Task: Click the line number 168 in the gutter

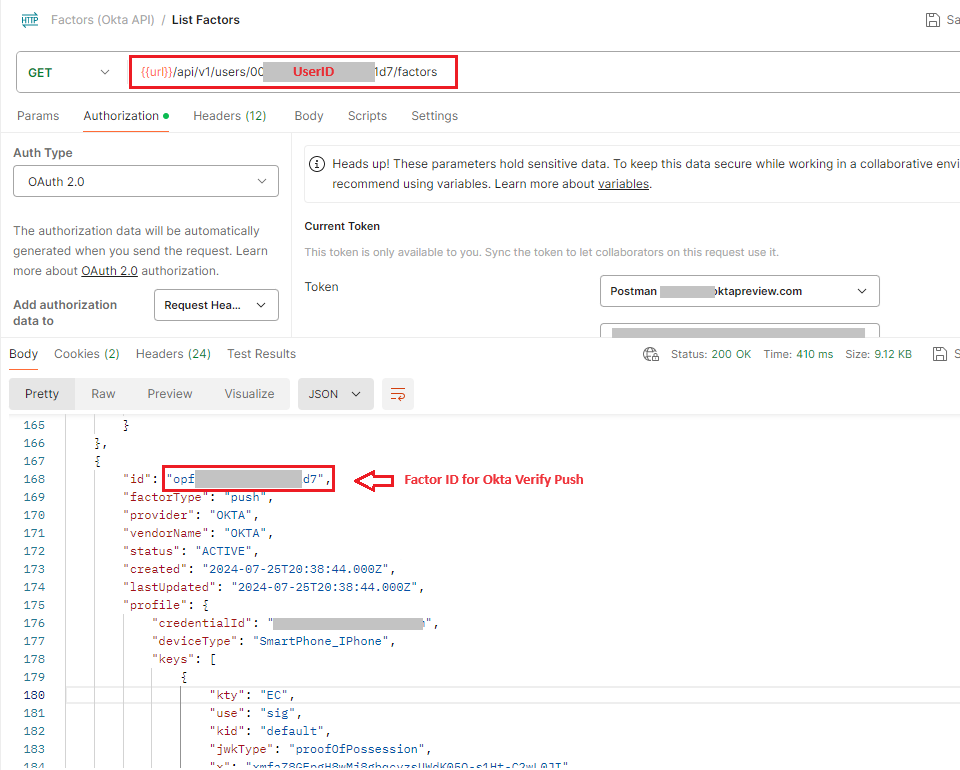Action: point(34,479)
